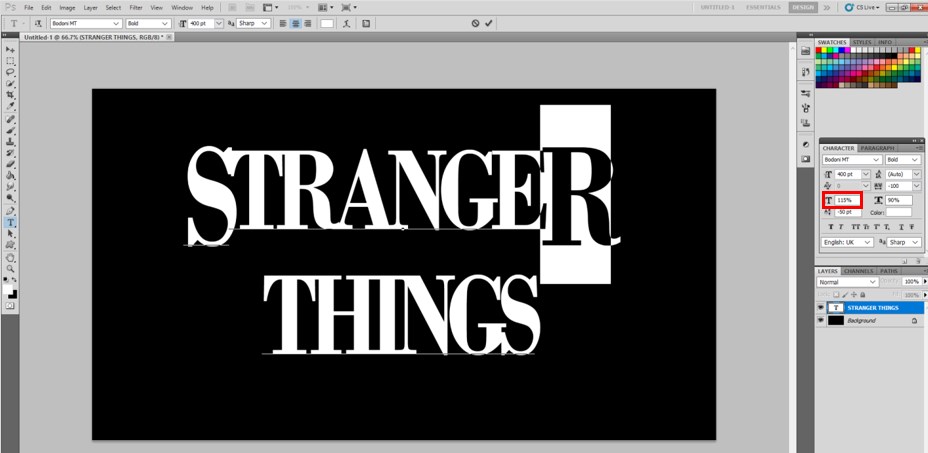
Task: Select the History Brush tool
Action: pyautogui.click(x=10, y=153)
